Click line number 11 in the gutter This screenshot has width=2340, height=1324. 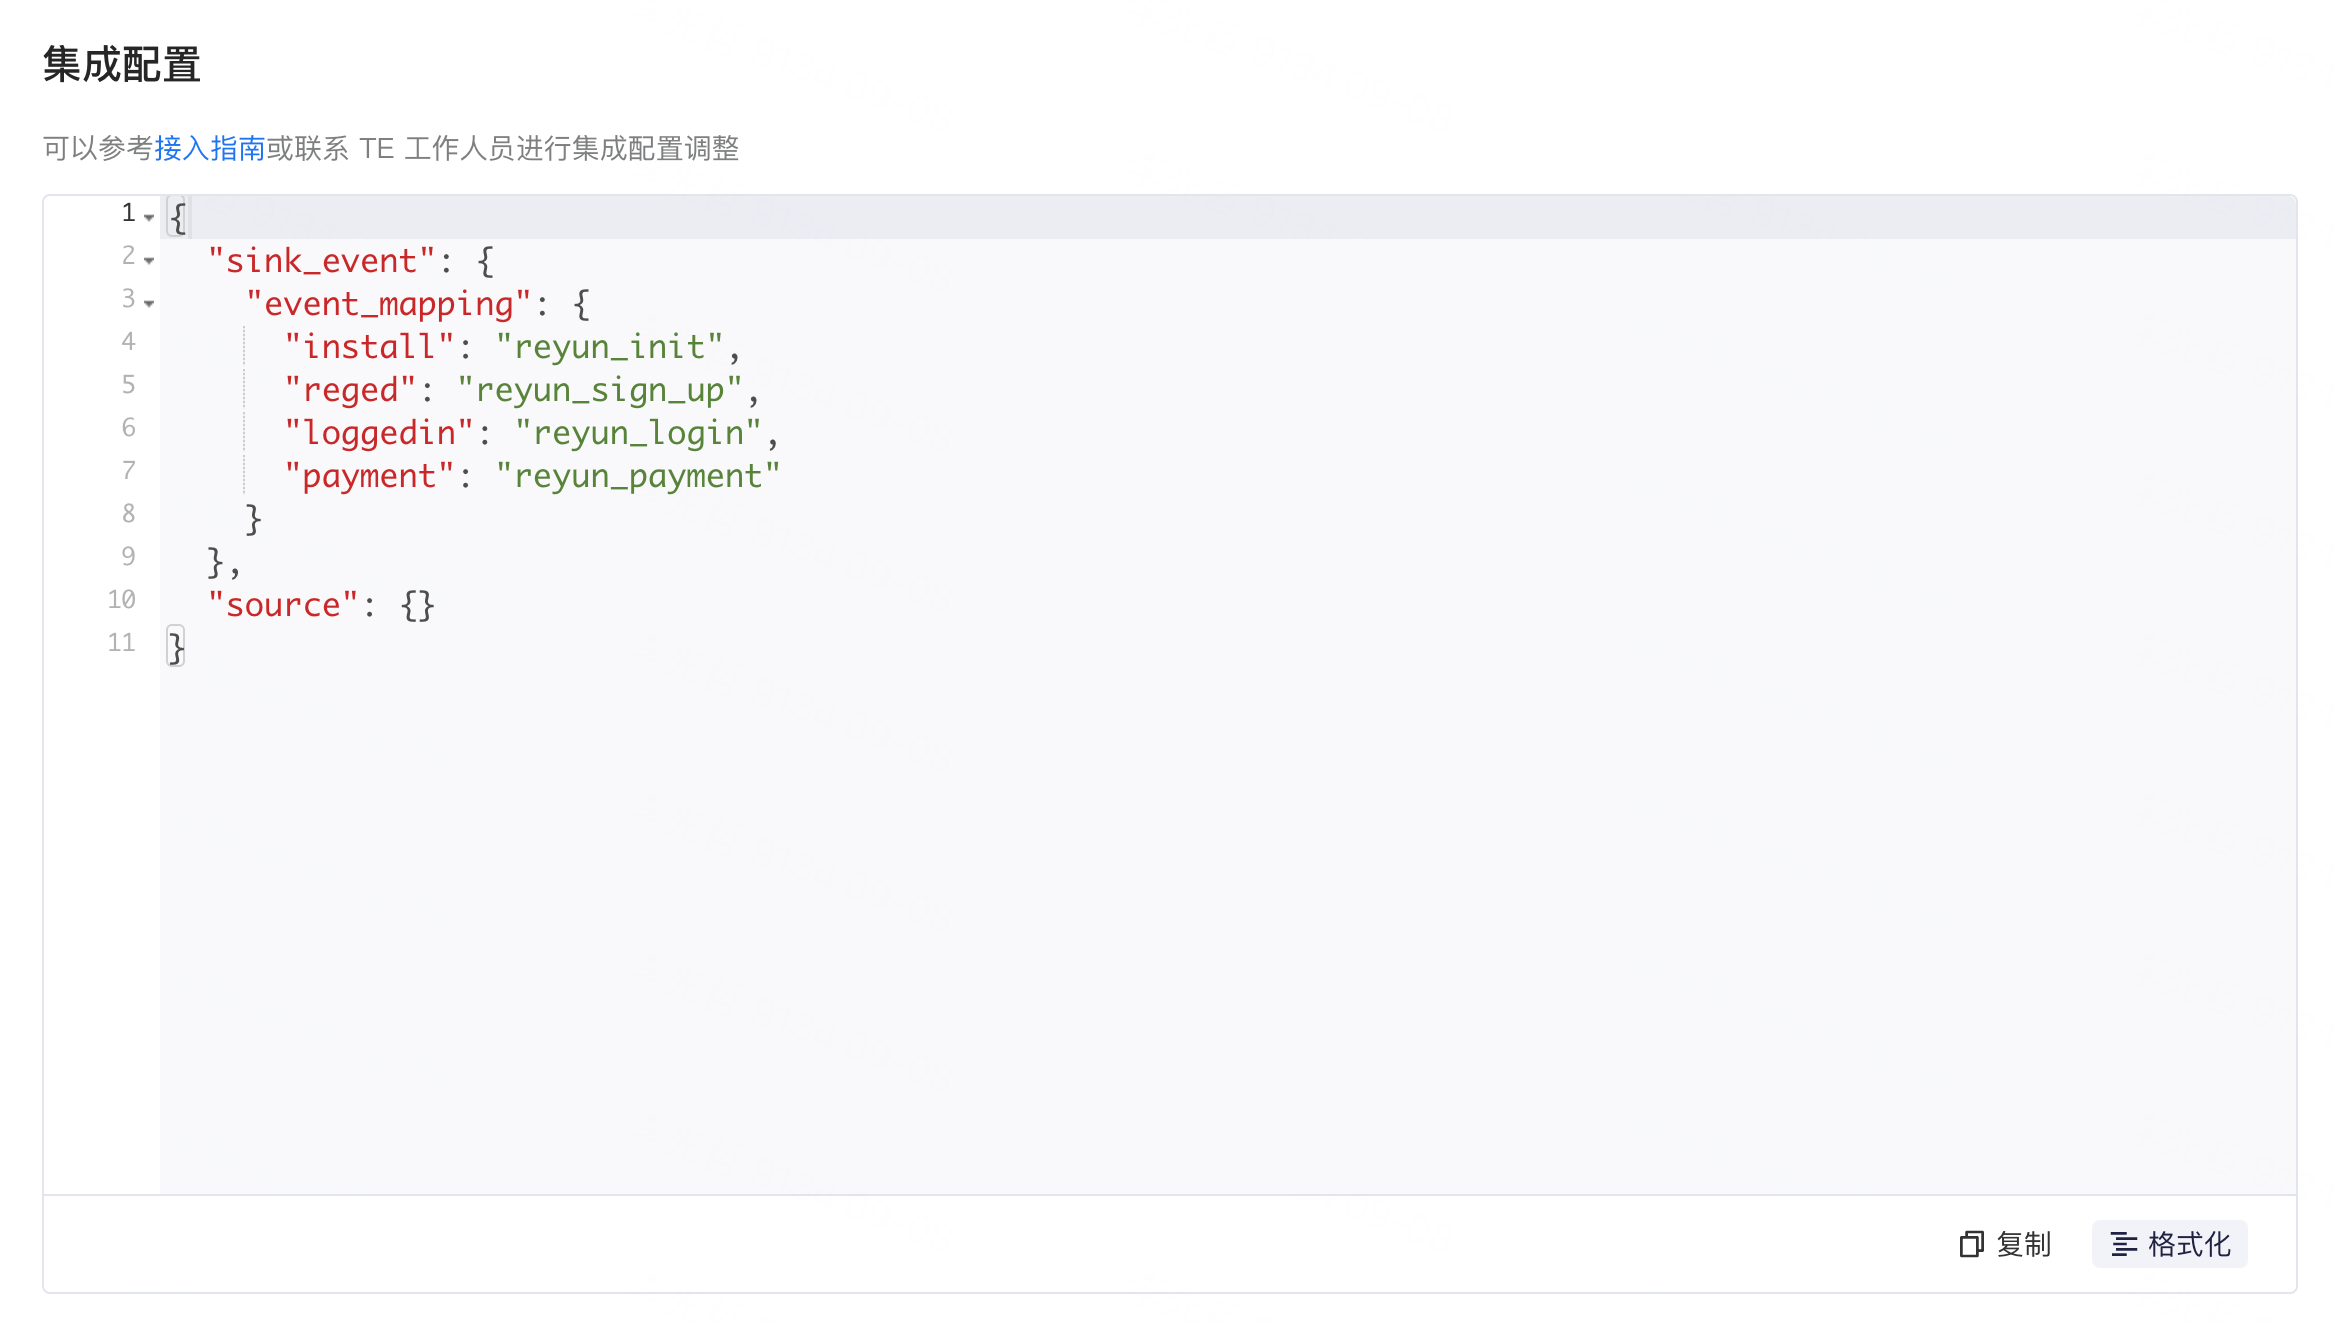pyautogui.click(x=120, y=642)
